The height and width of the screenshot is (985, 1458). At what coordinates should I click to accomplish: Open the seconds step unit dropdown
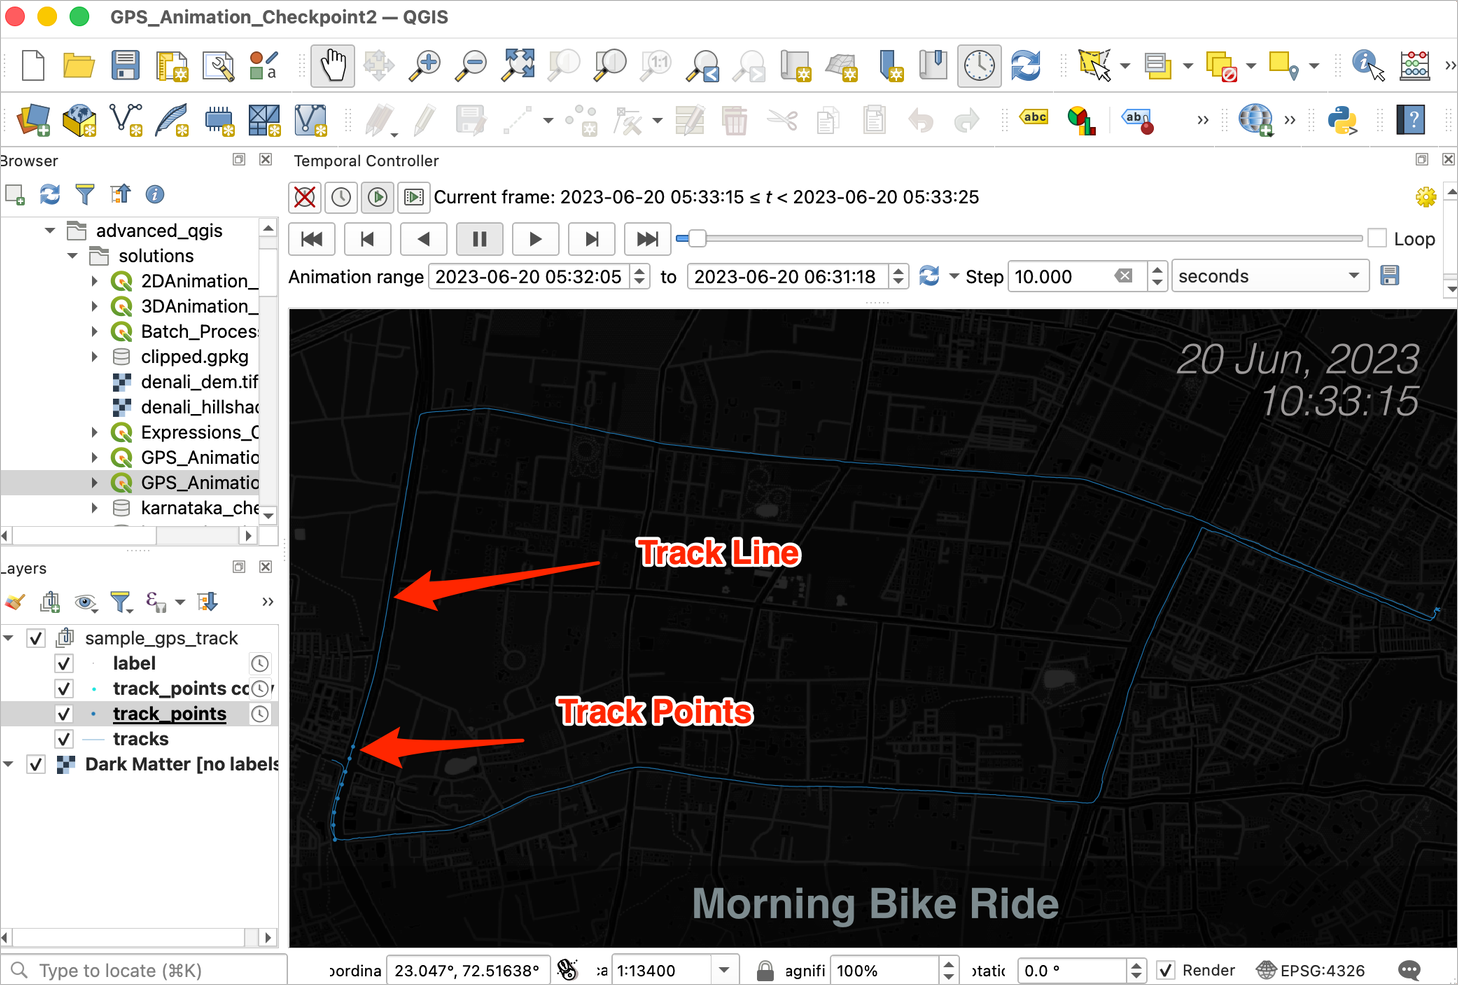click(x=1269, y=276)
